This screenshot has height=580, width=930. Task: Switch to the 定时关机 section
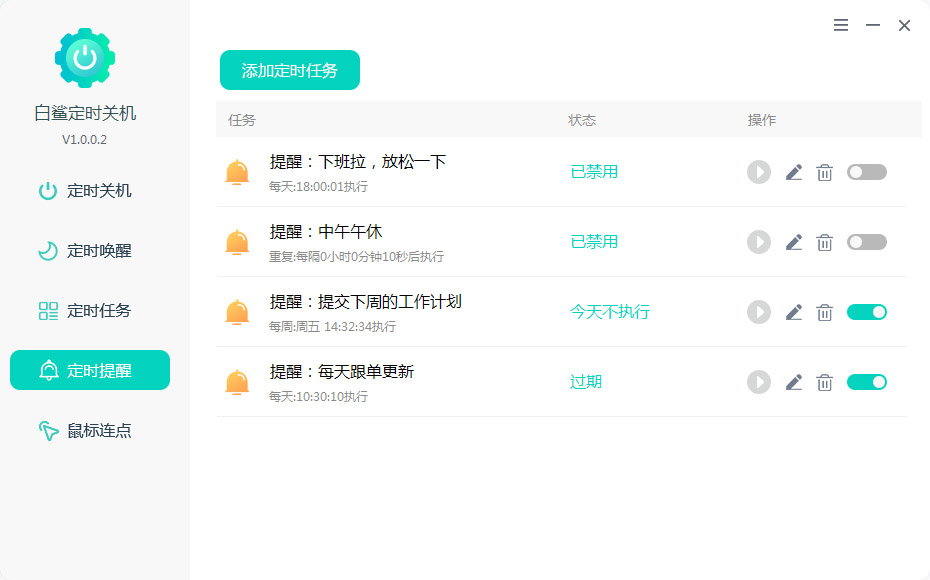point(89,191)
